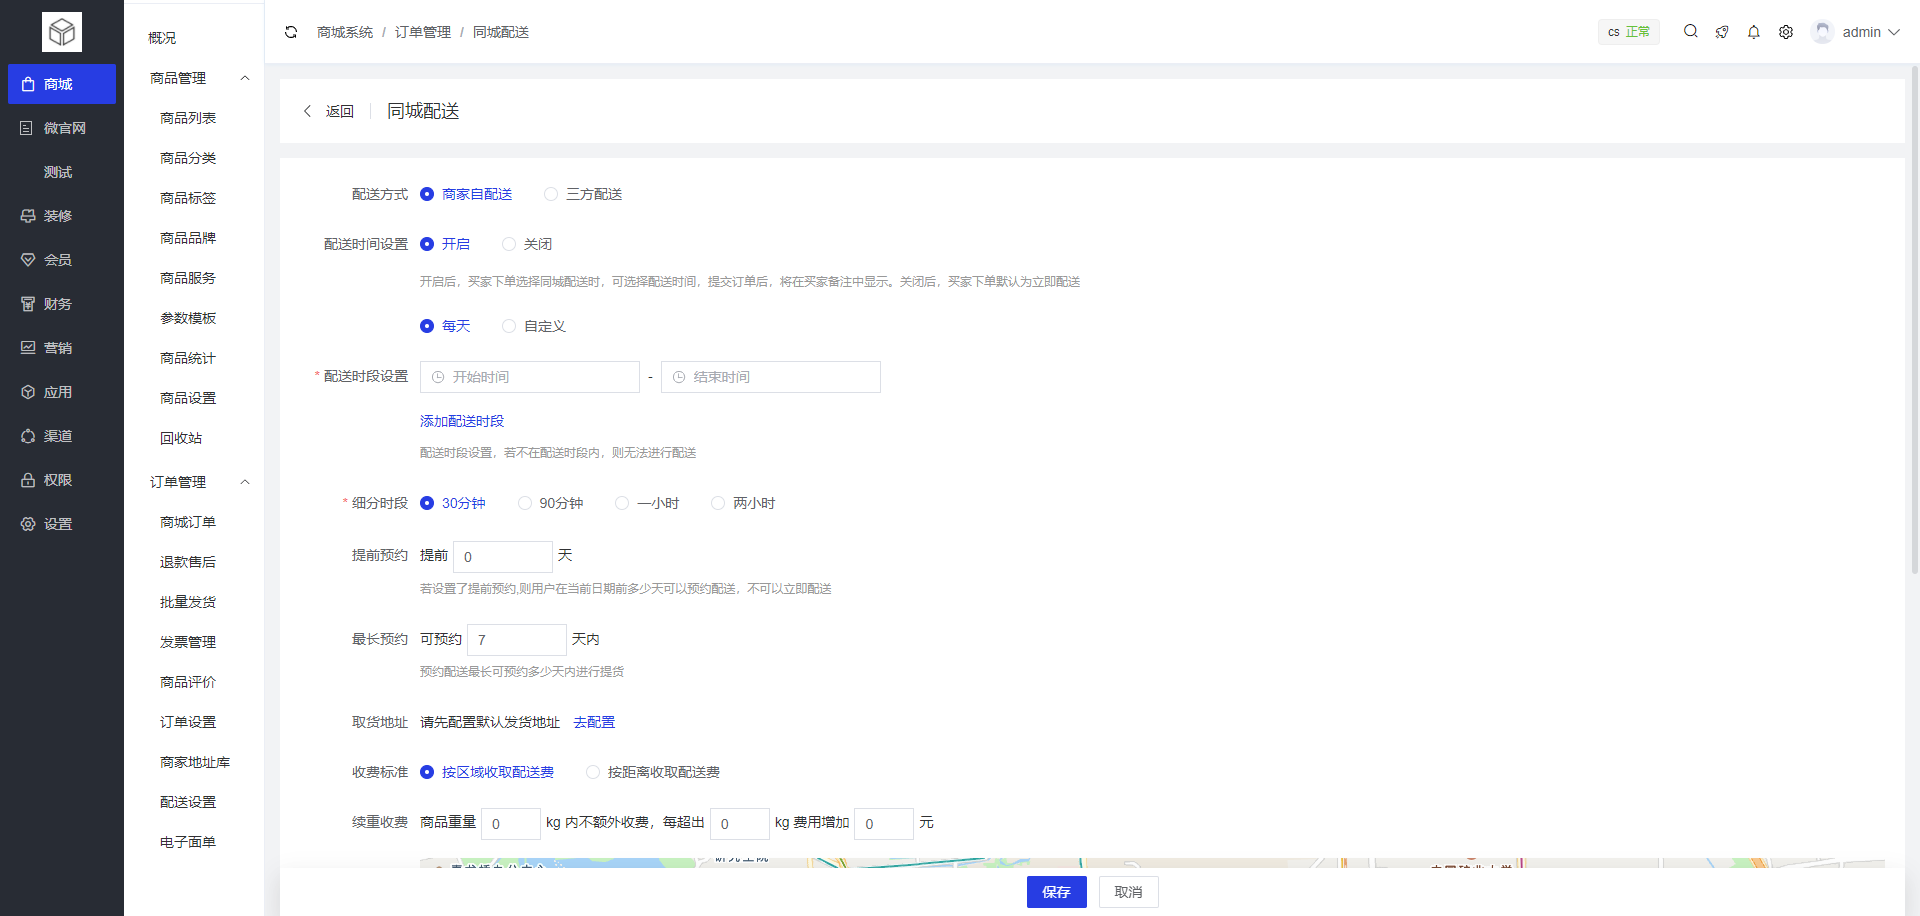The image size is (1920, 916).
Task: Open the admin account dropdown
Action: pyautogui.click(x=1862, y=31)
